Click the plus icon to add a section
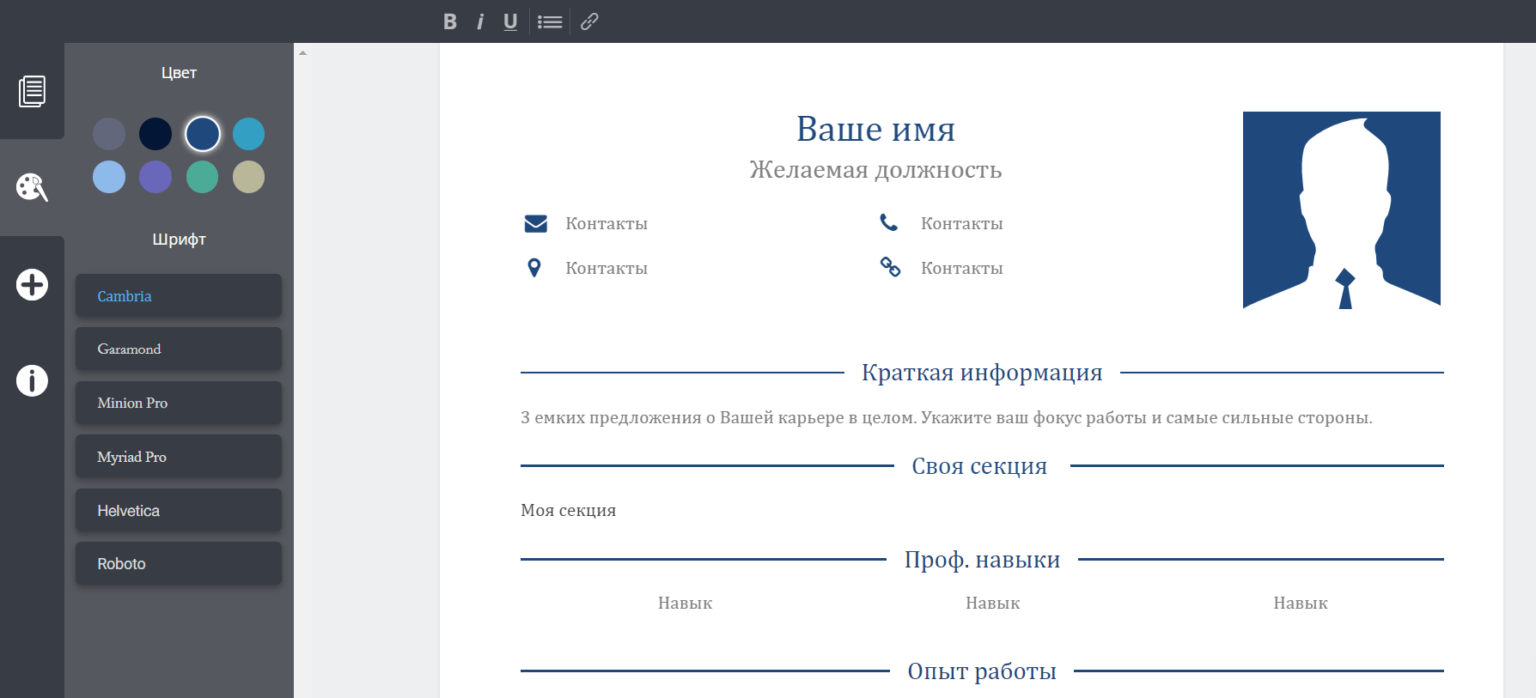Image resolution: width=1536 pixels, height=698 pixels. (x=32, y=284)
